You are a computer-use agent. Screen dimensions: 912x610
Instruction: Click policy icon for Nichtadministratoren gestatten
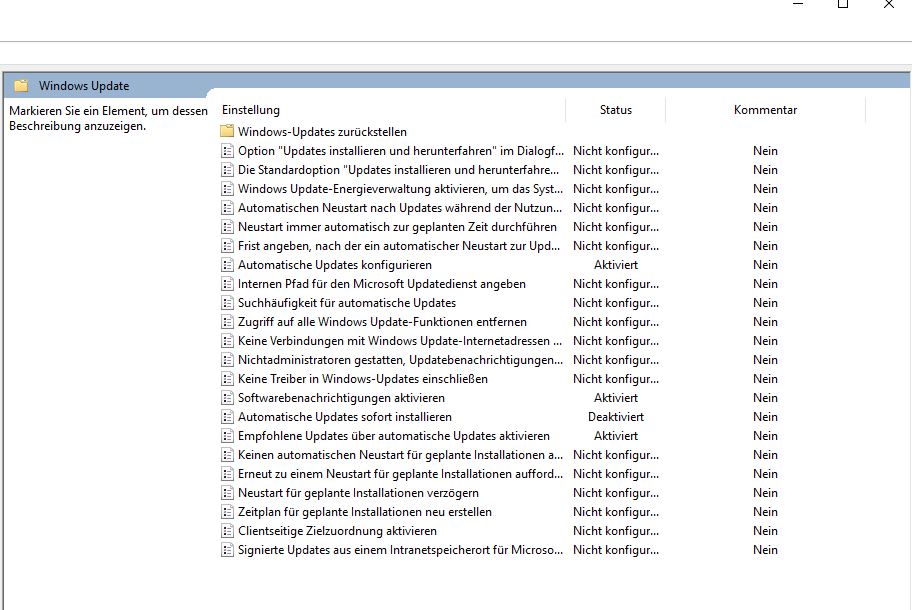227,360
